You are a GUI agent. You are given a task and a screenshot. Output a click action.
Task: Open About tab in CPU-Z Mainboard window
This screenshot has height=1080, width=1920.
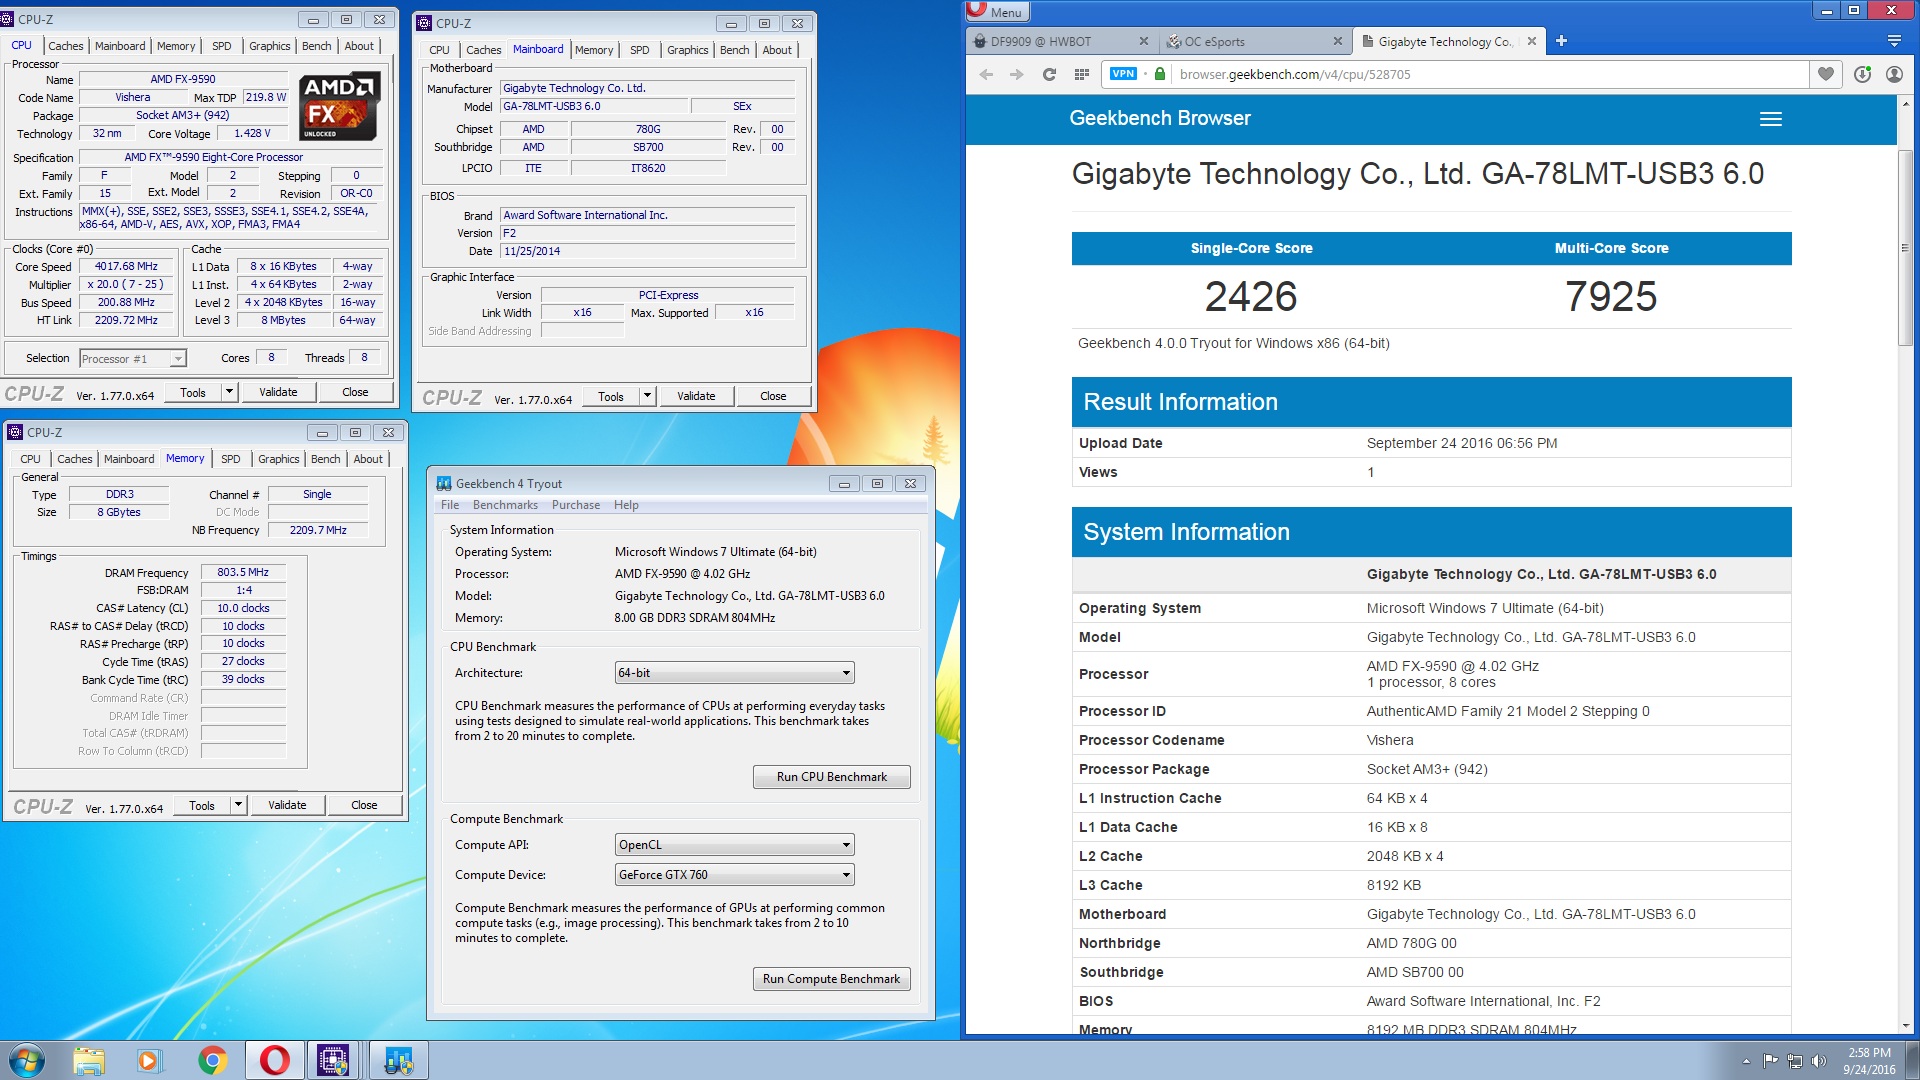[777, 50]
